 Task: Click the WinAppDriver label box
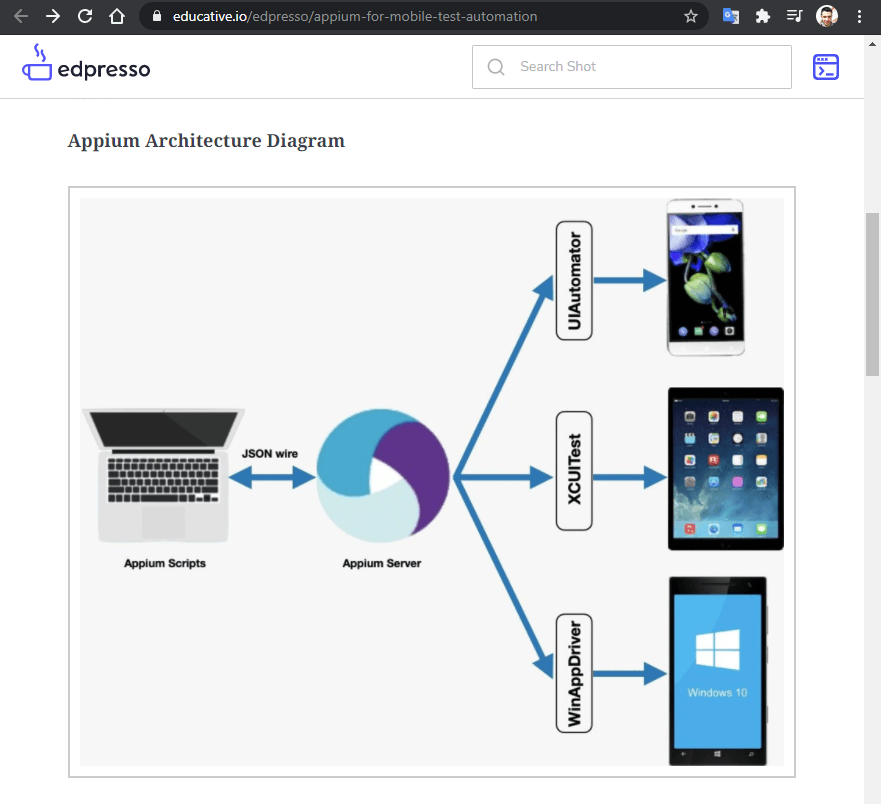[574, 673]
